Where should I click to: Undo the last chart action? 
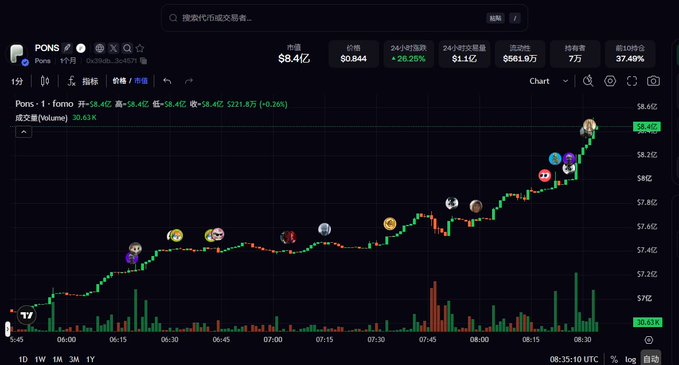(x=167, y=81)
